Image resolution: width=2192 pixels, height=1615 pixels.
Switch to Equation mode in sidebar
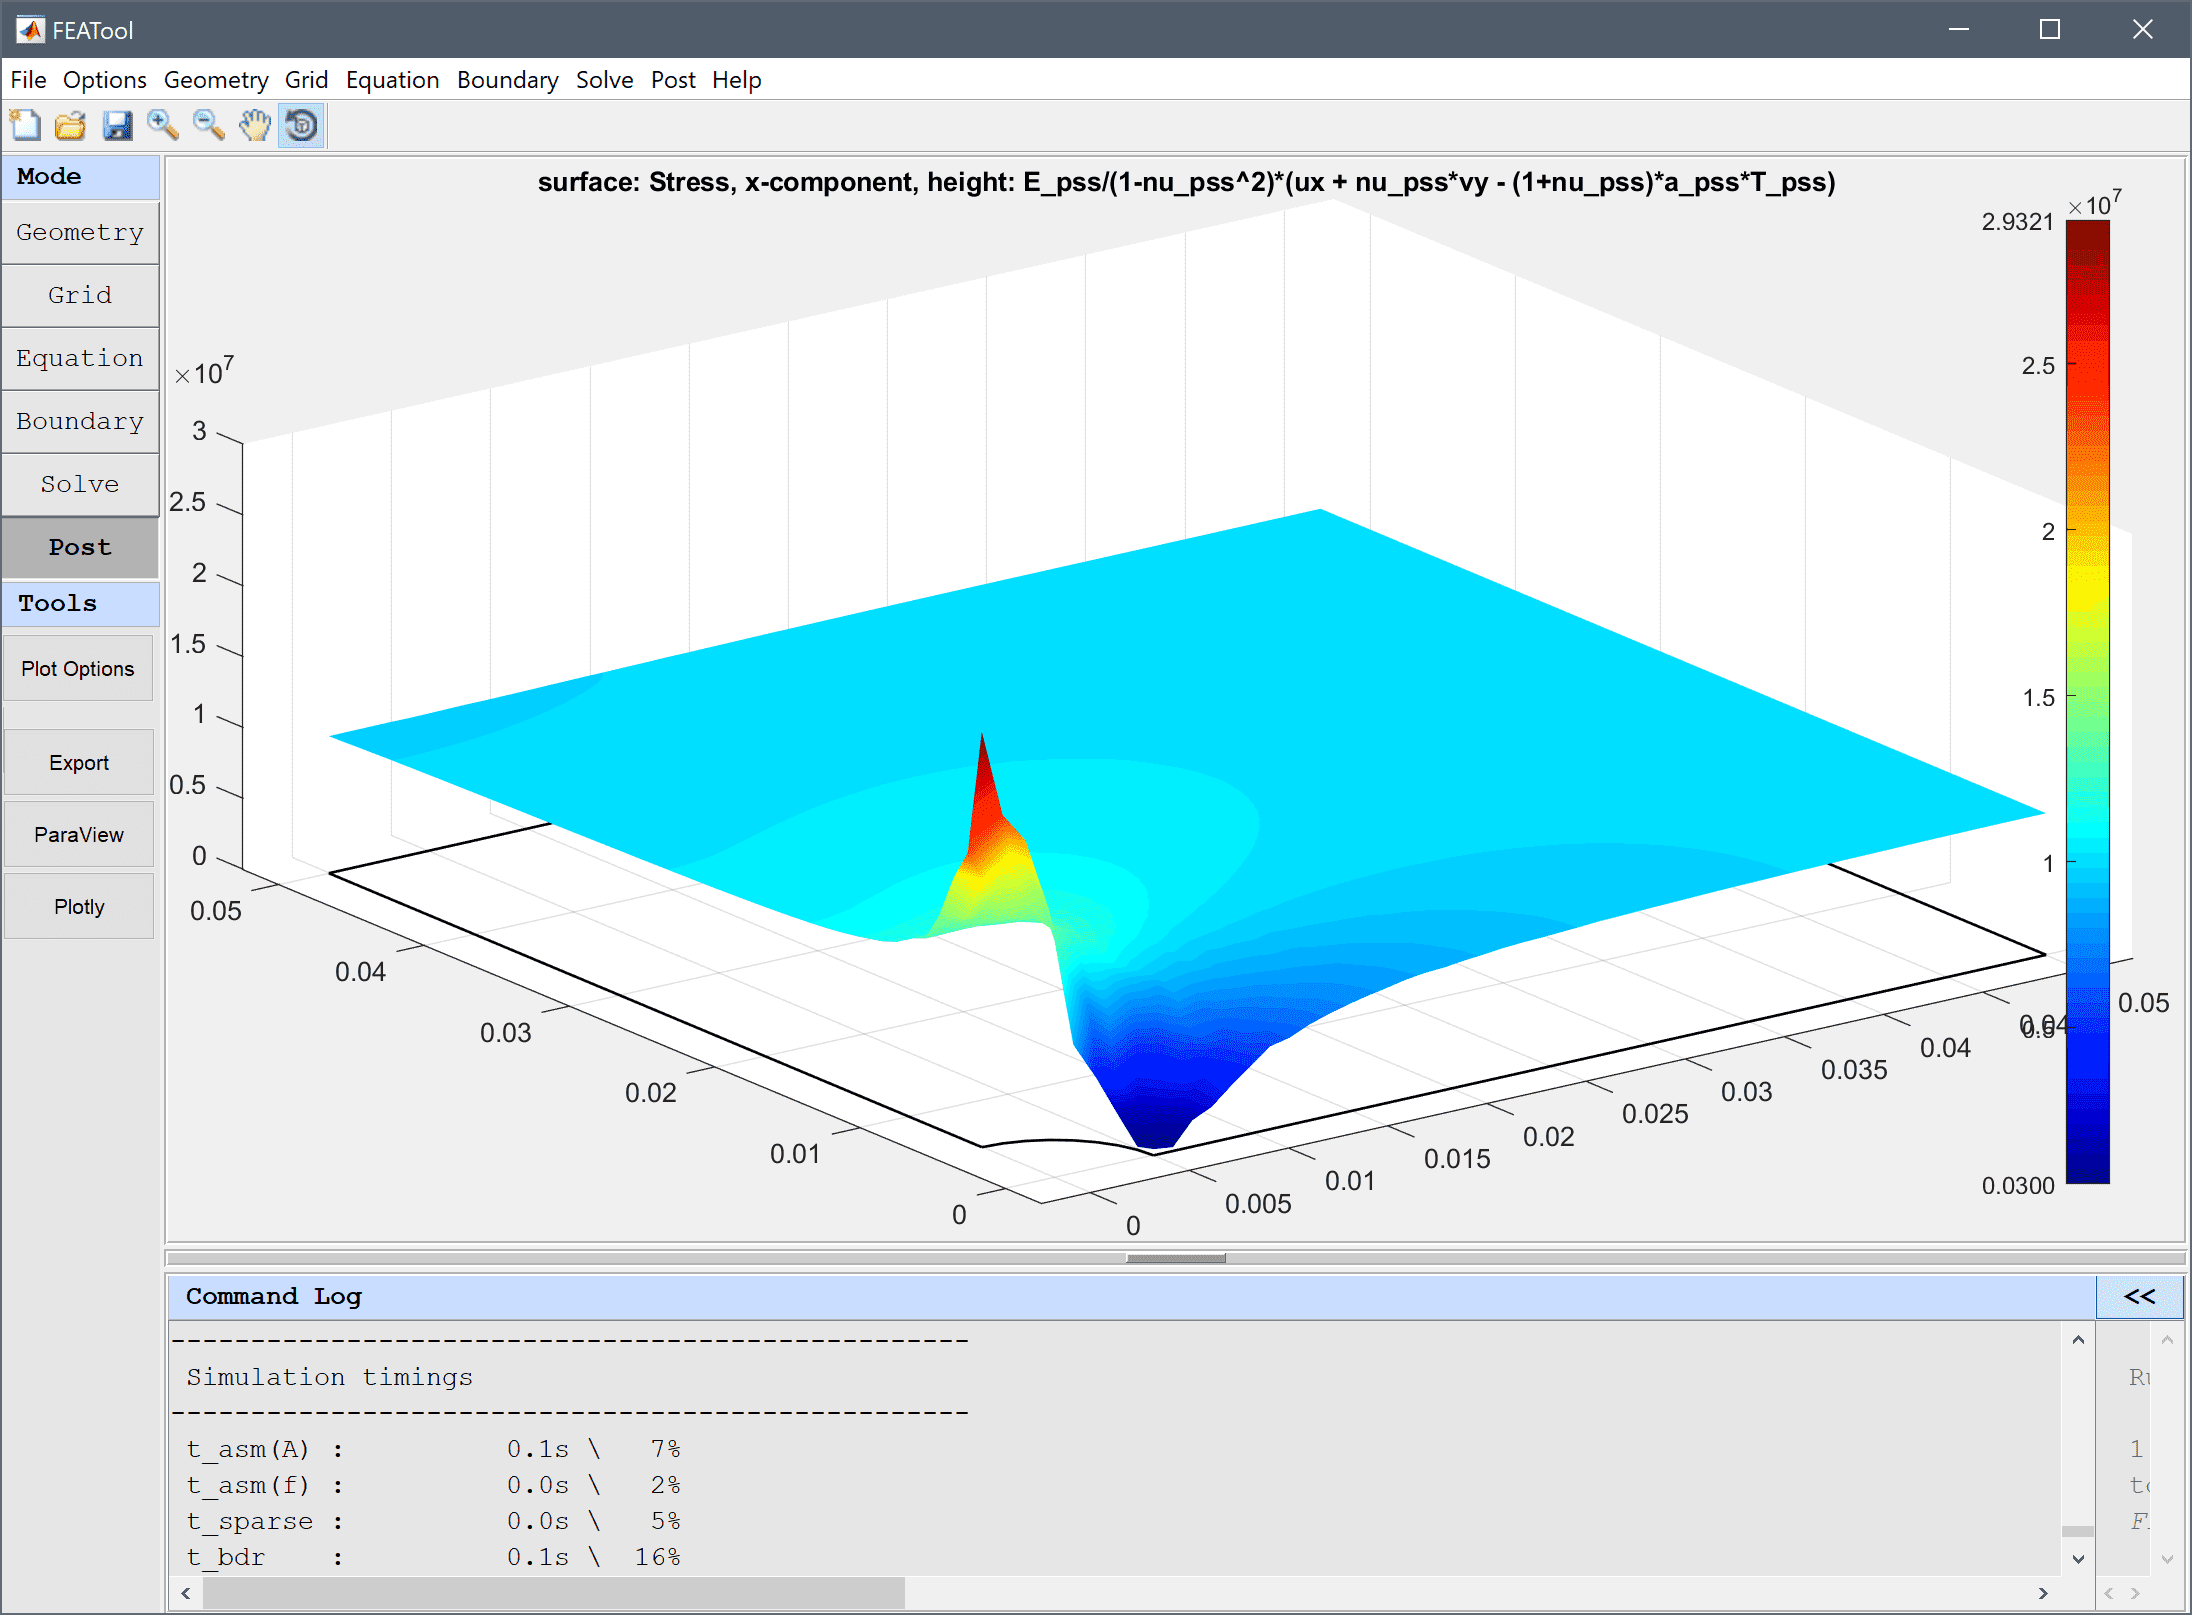(x=80, y=359)
